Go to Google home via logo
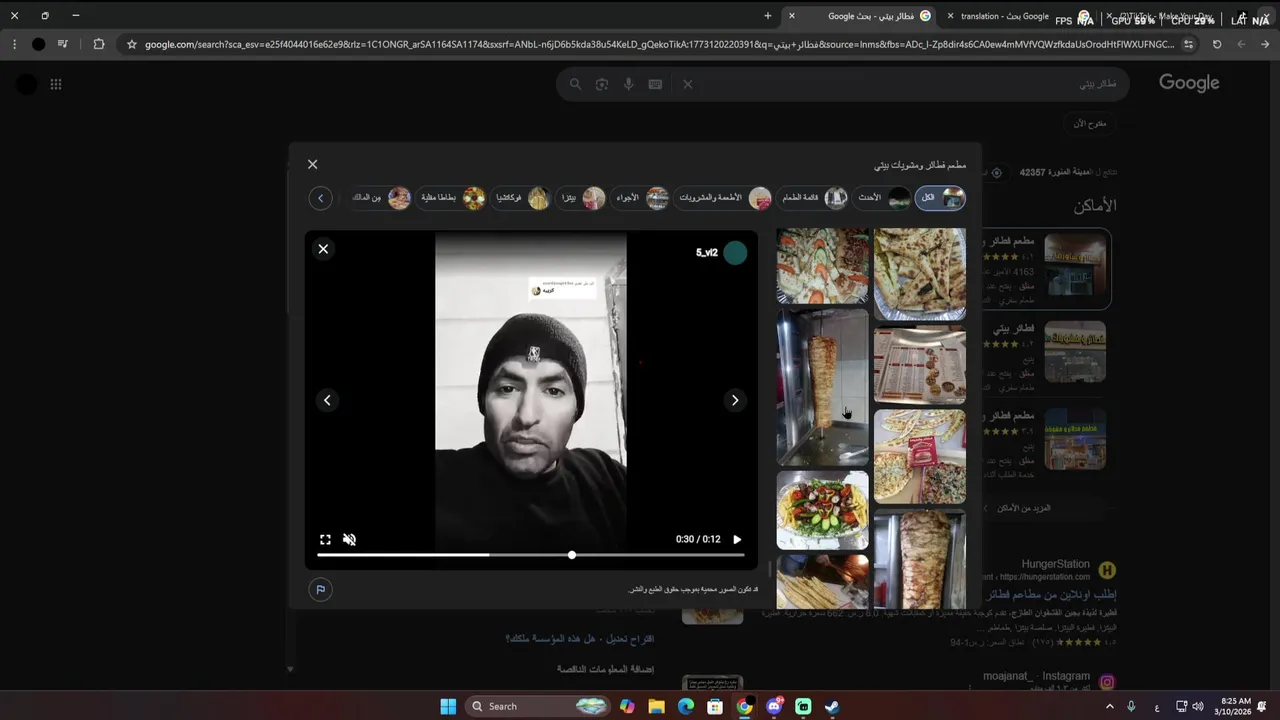1280x720 pixels. pos(1189,83)
